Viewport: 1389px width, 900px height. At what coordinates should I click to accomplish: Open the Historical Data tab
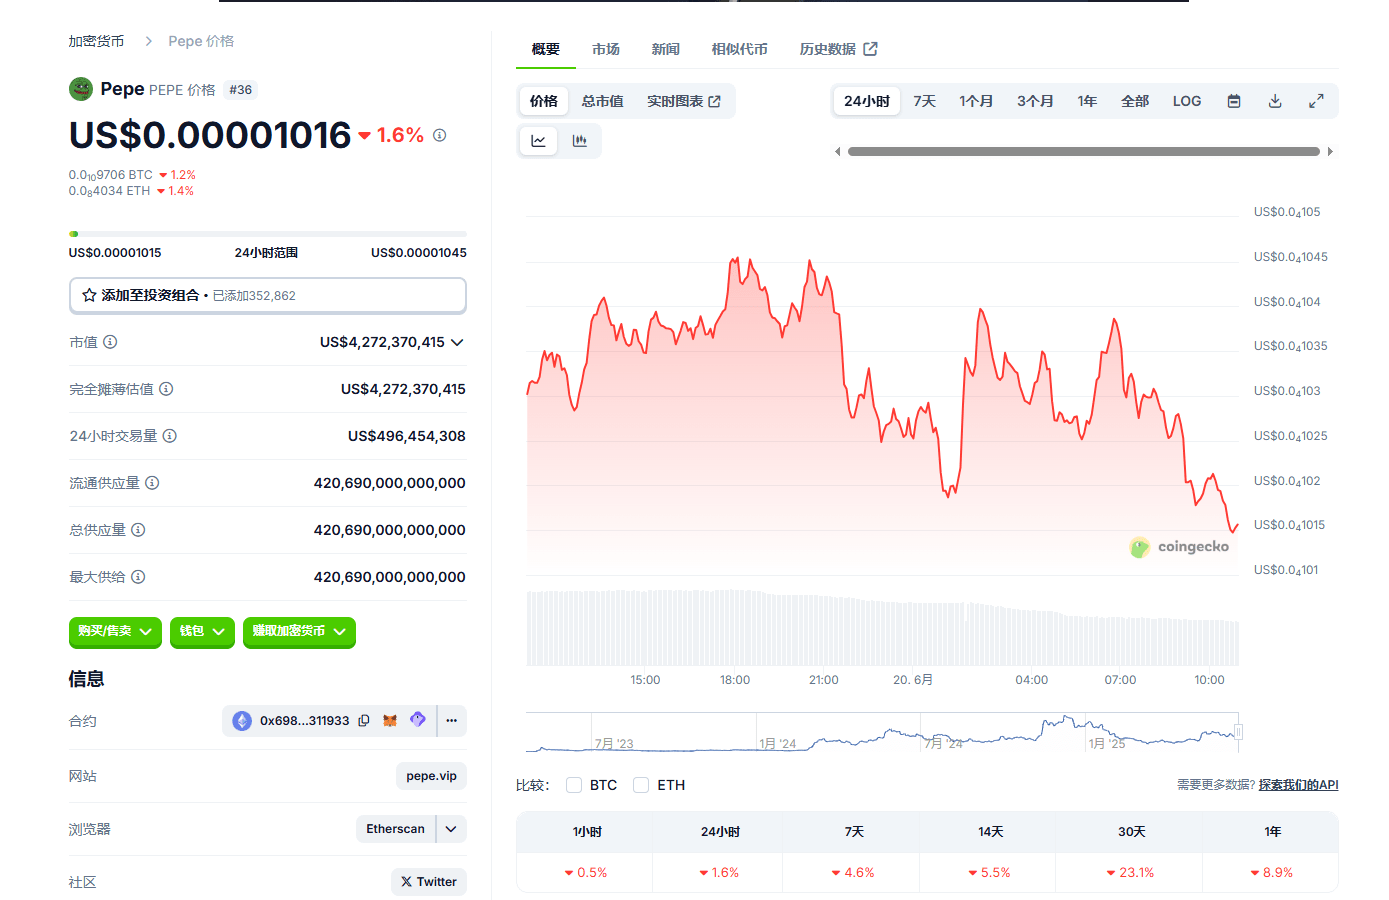point(838,49)
